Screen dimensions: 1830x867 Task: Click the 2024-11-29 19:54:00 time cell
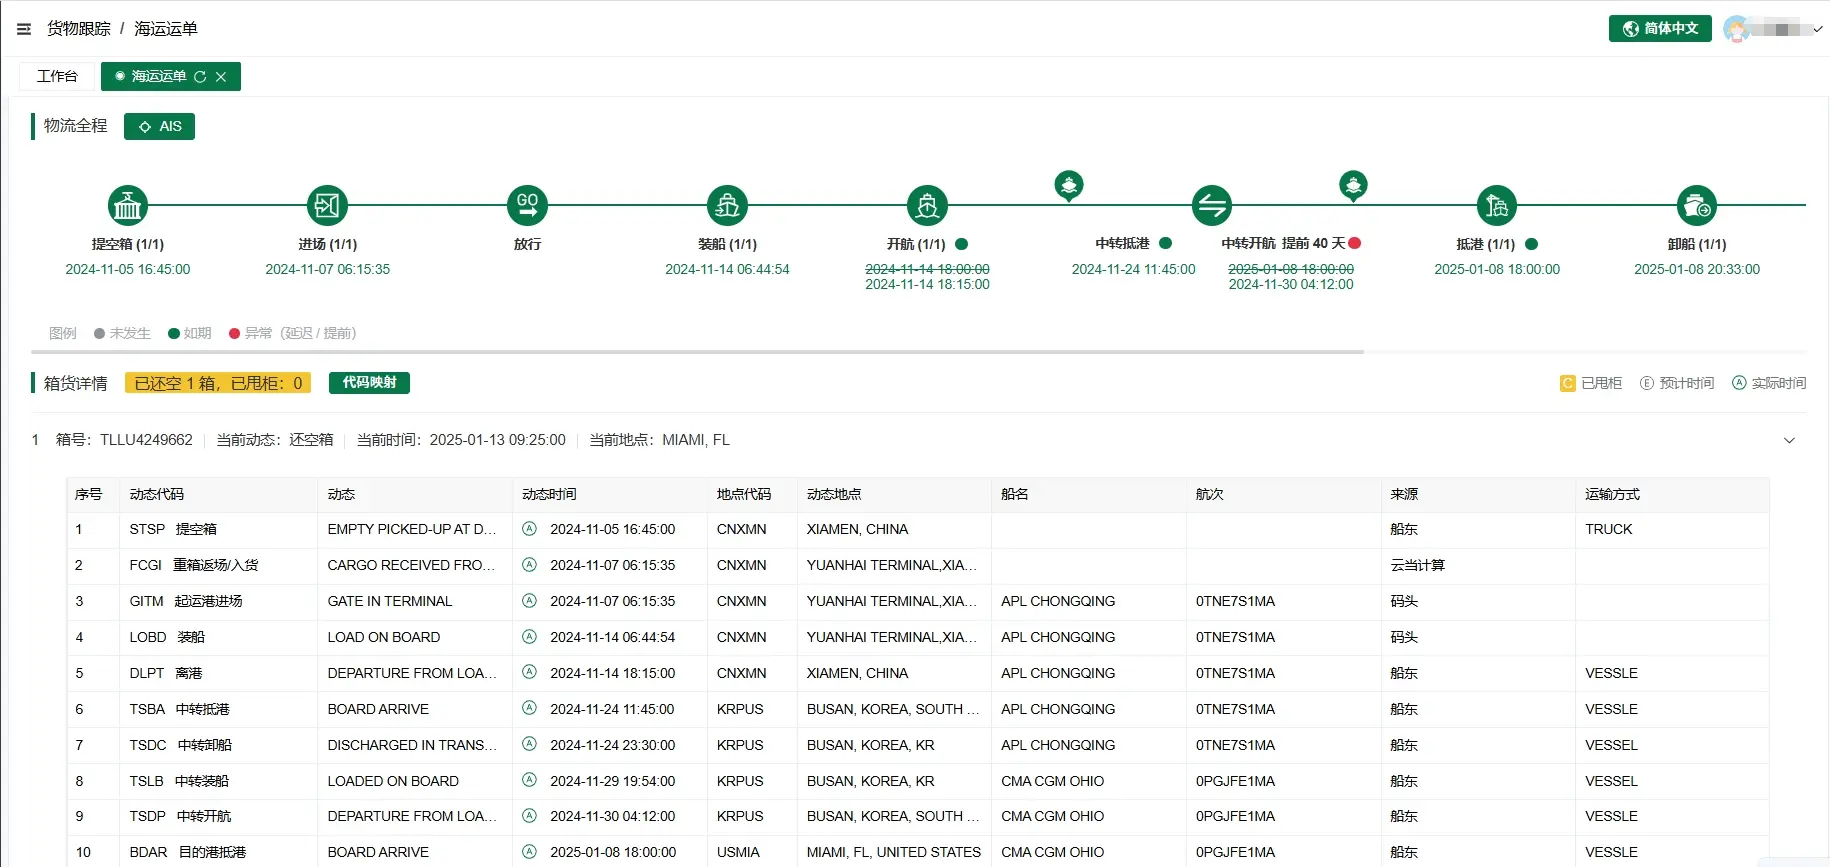(x=610, y=781)
